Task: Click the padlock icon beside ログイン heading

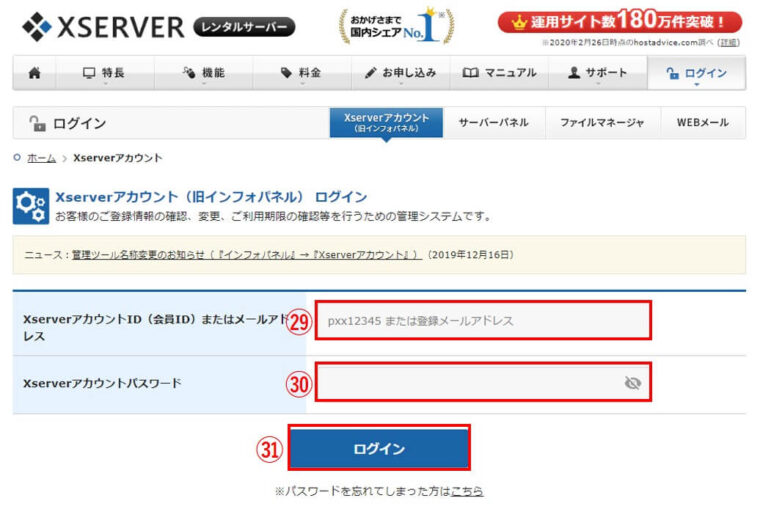Action: point(37,123)
